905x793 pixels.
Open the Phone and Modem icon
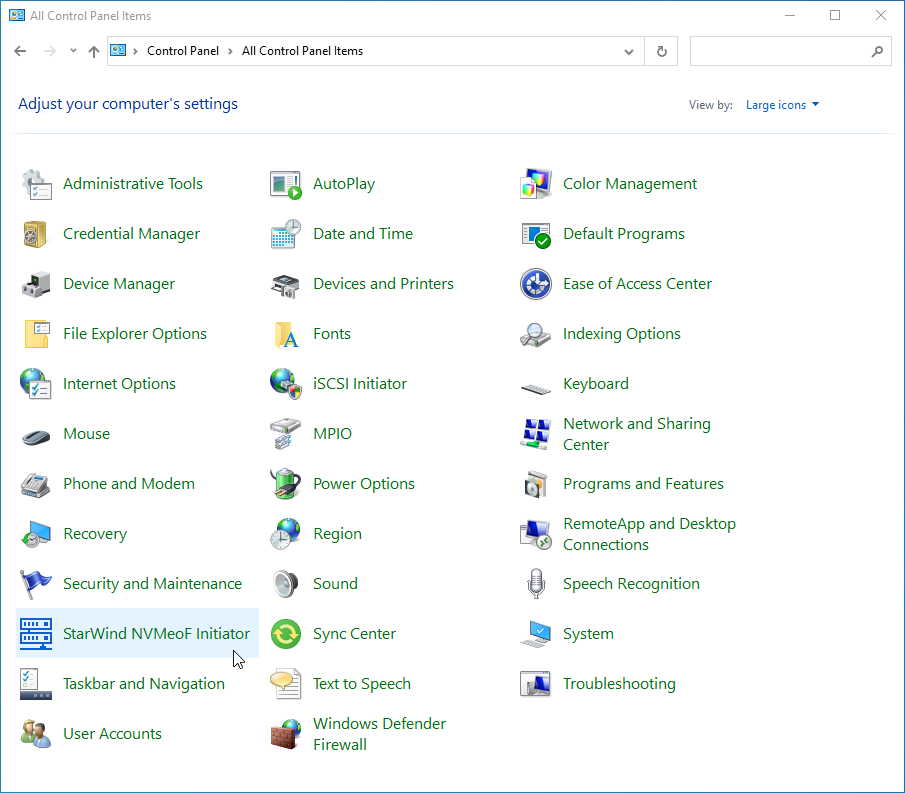[36, 484]
